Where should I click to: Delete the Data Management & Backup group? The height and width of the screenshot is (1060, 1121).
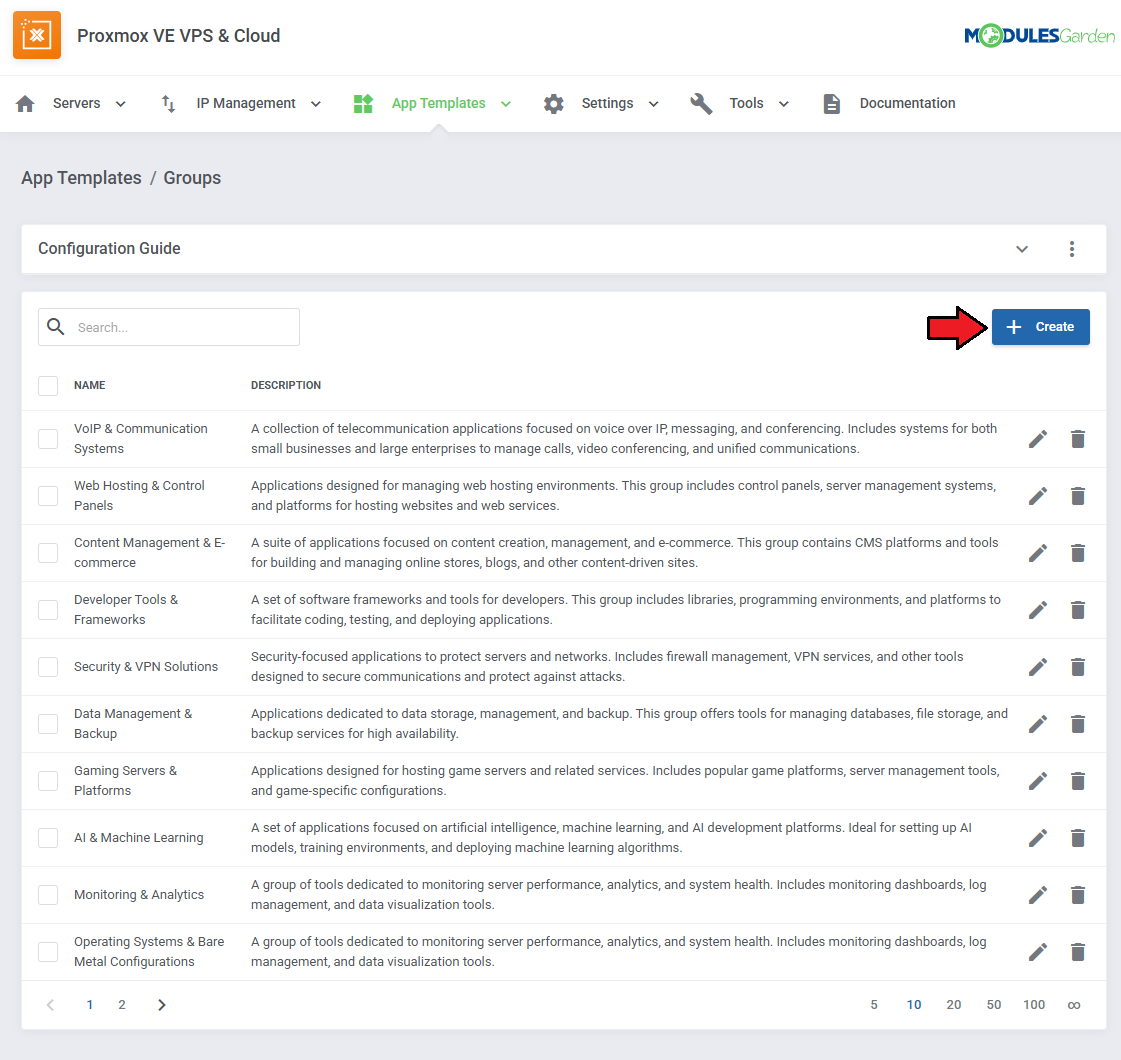[x=1078, y=724]
